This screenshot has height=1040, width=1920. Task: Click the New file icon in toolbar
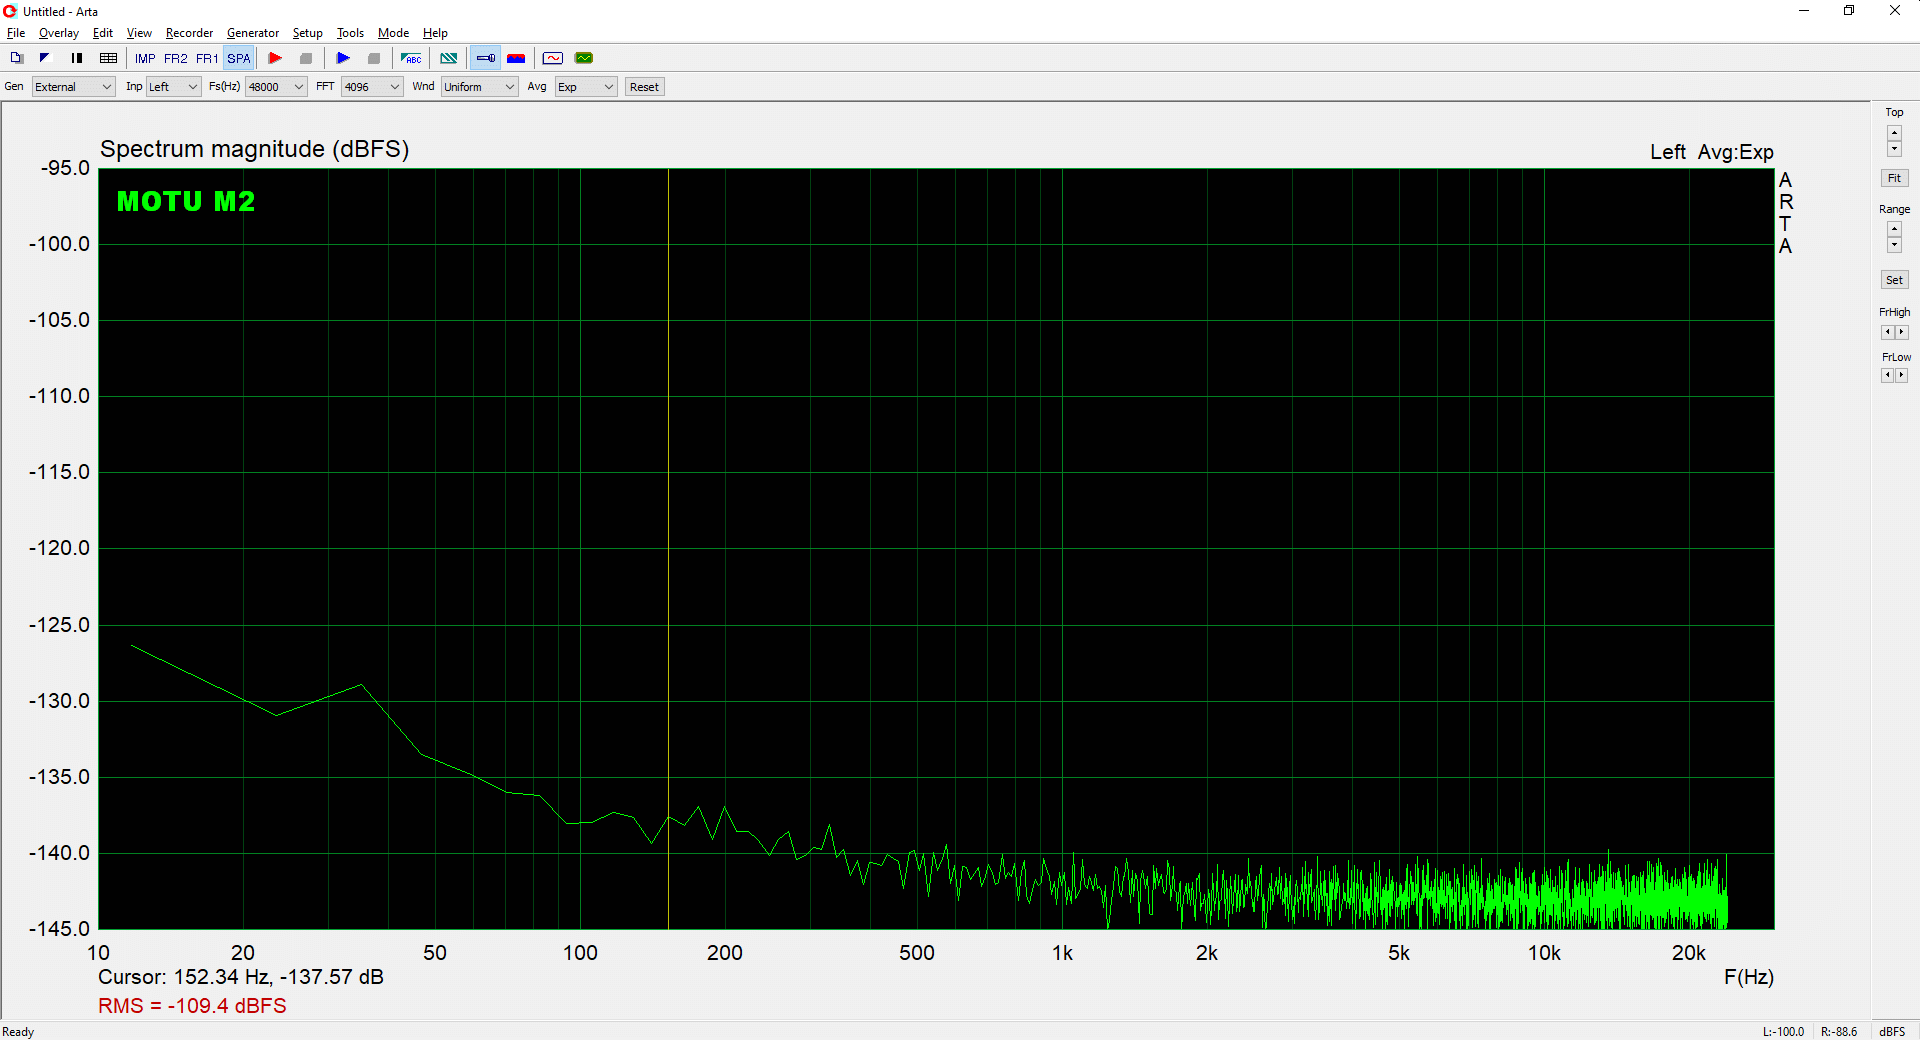(16, 58)
